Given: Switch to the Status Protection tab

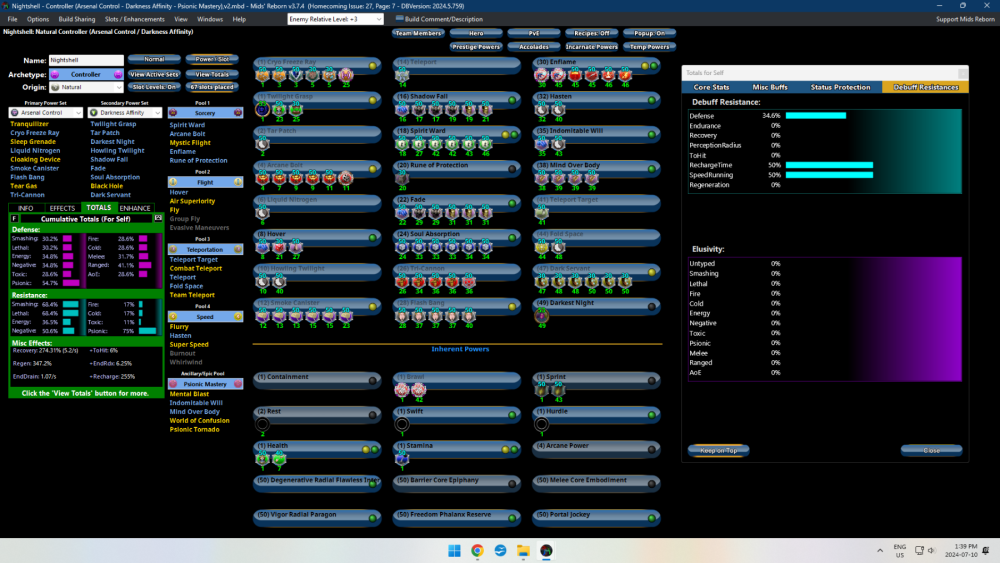Looking at the screenshot, I should pos(840,87).
